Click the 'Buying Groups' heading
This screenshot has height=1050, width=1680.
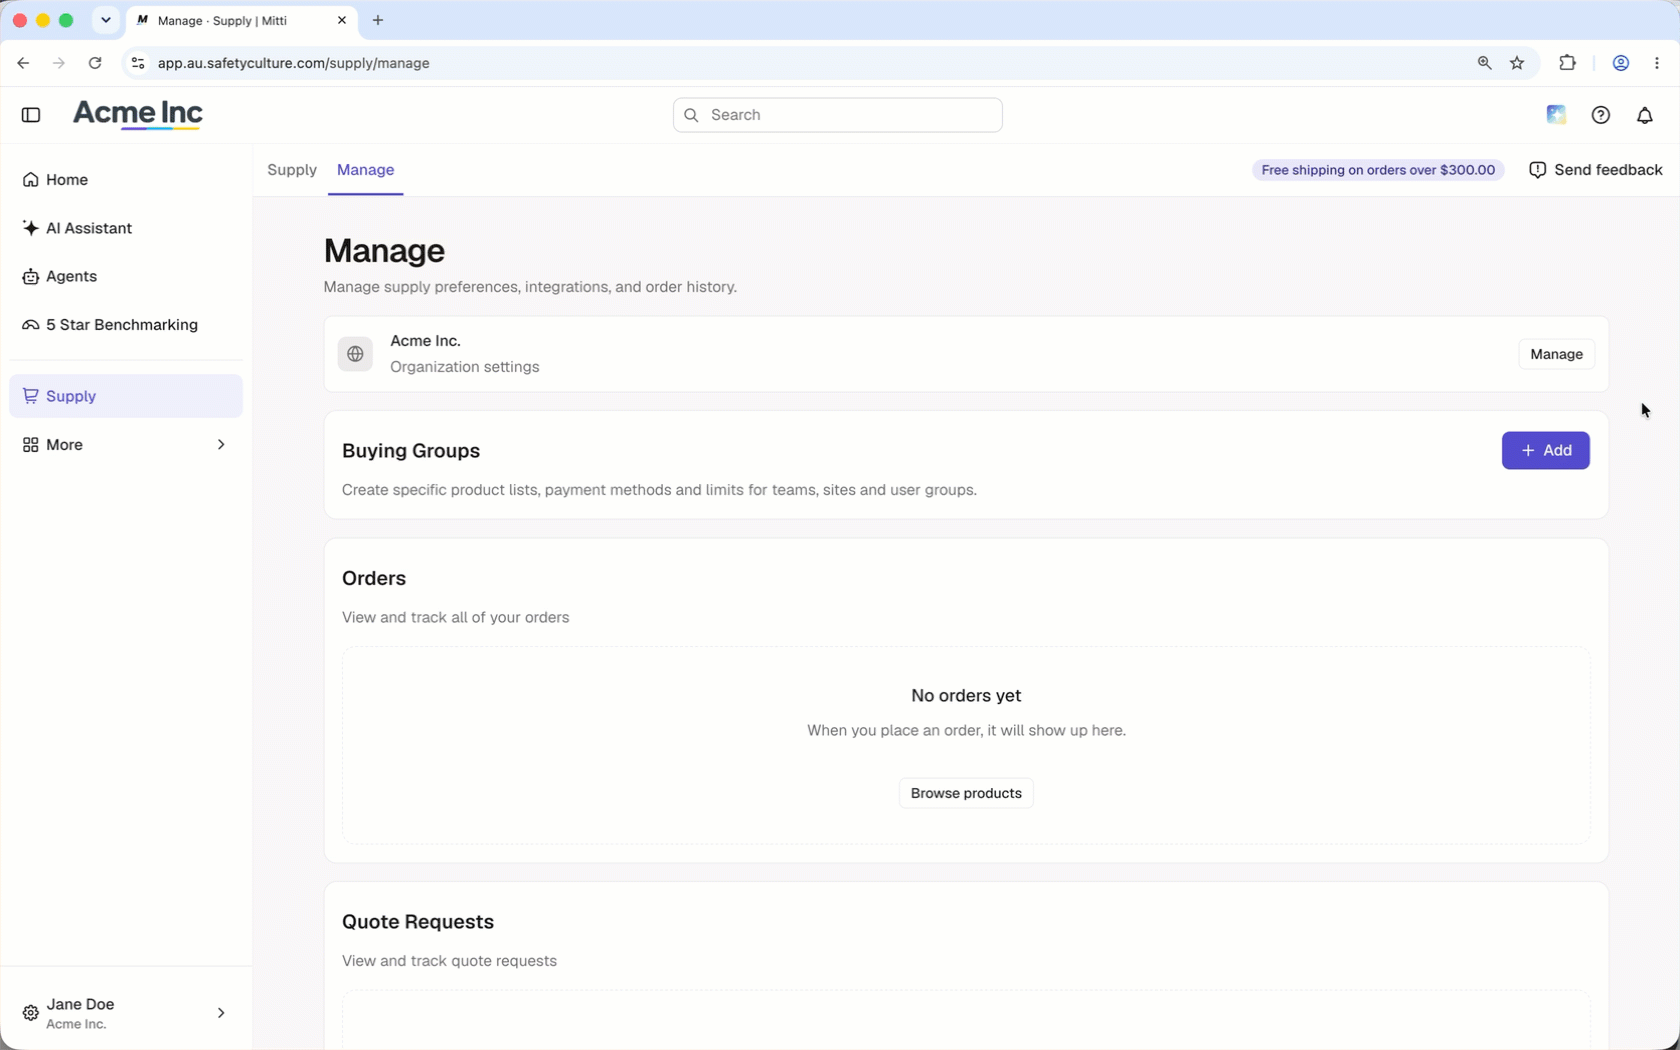tap(411, 451)
